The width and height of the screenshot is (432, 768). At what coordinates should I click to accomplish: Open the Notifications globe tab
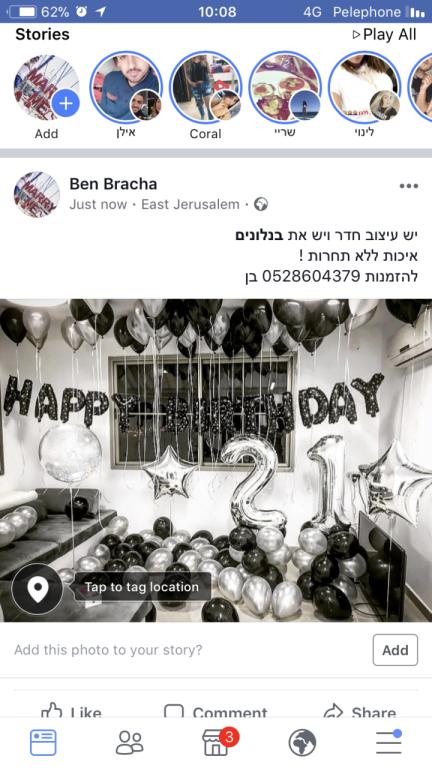[x=302, y=743]
